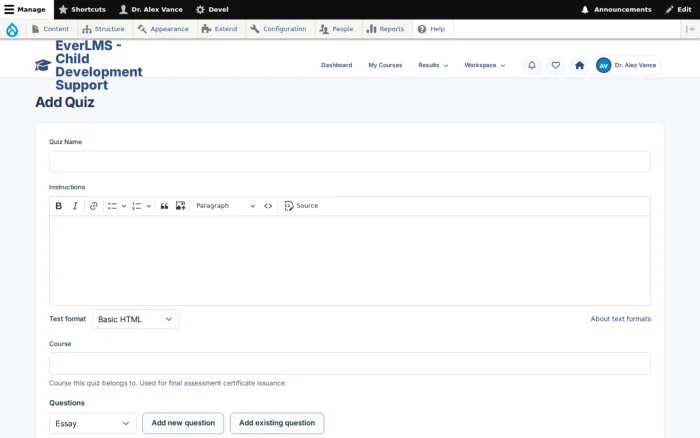
Task: Expand the Results dropdown menu
Action: point(433,65)
